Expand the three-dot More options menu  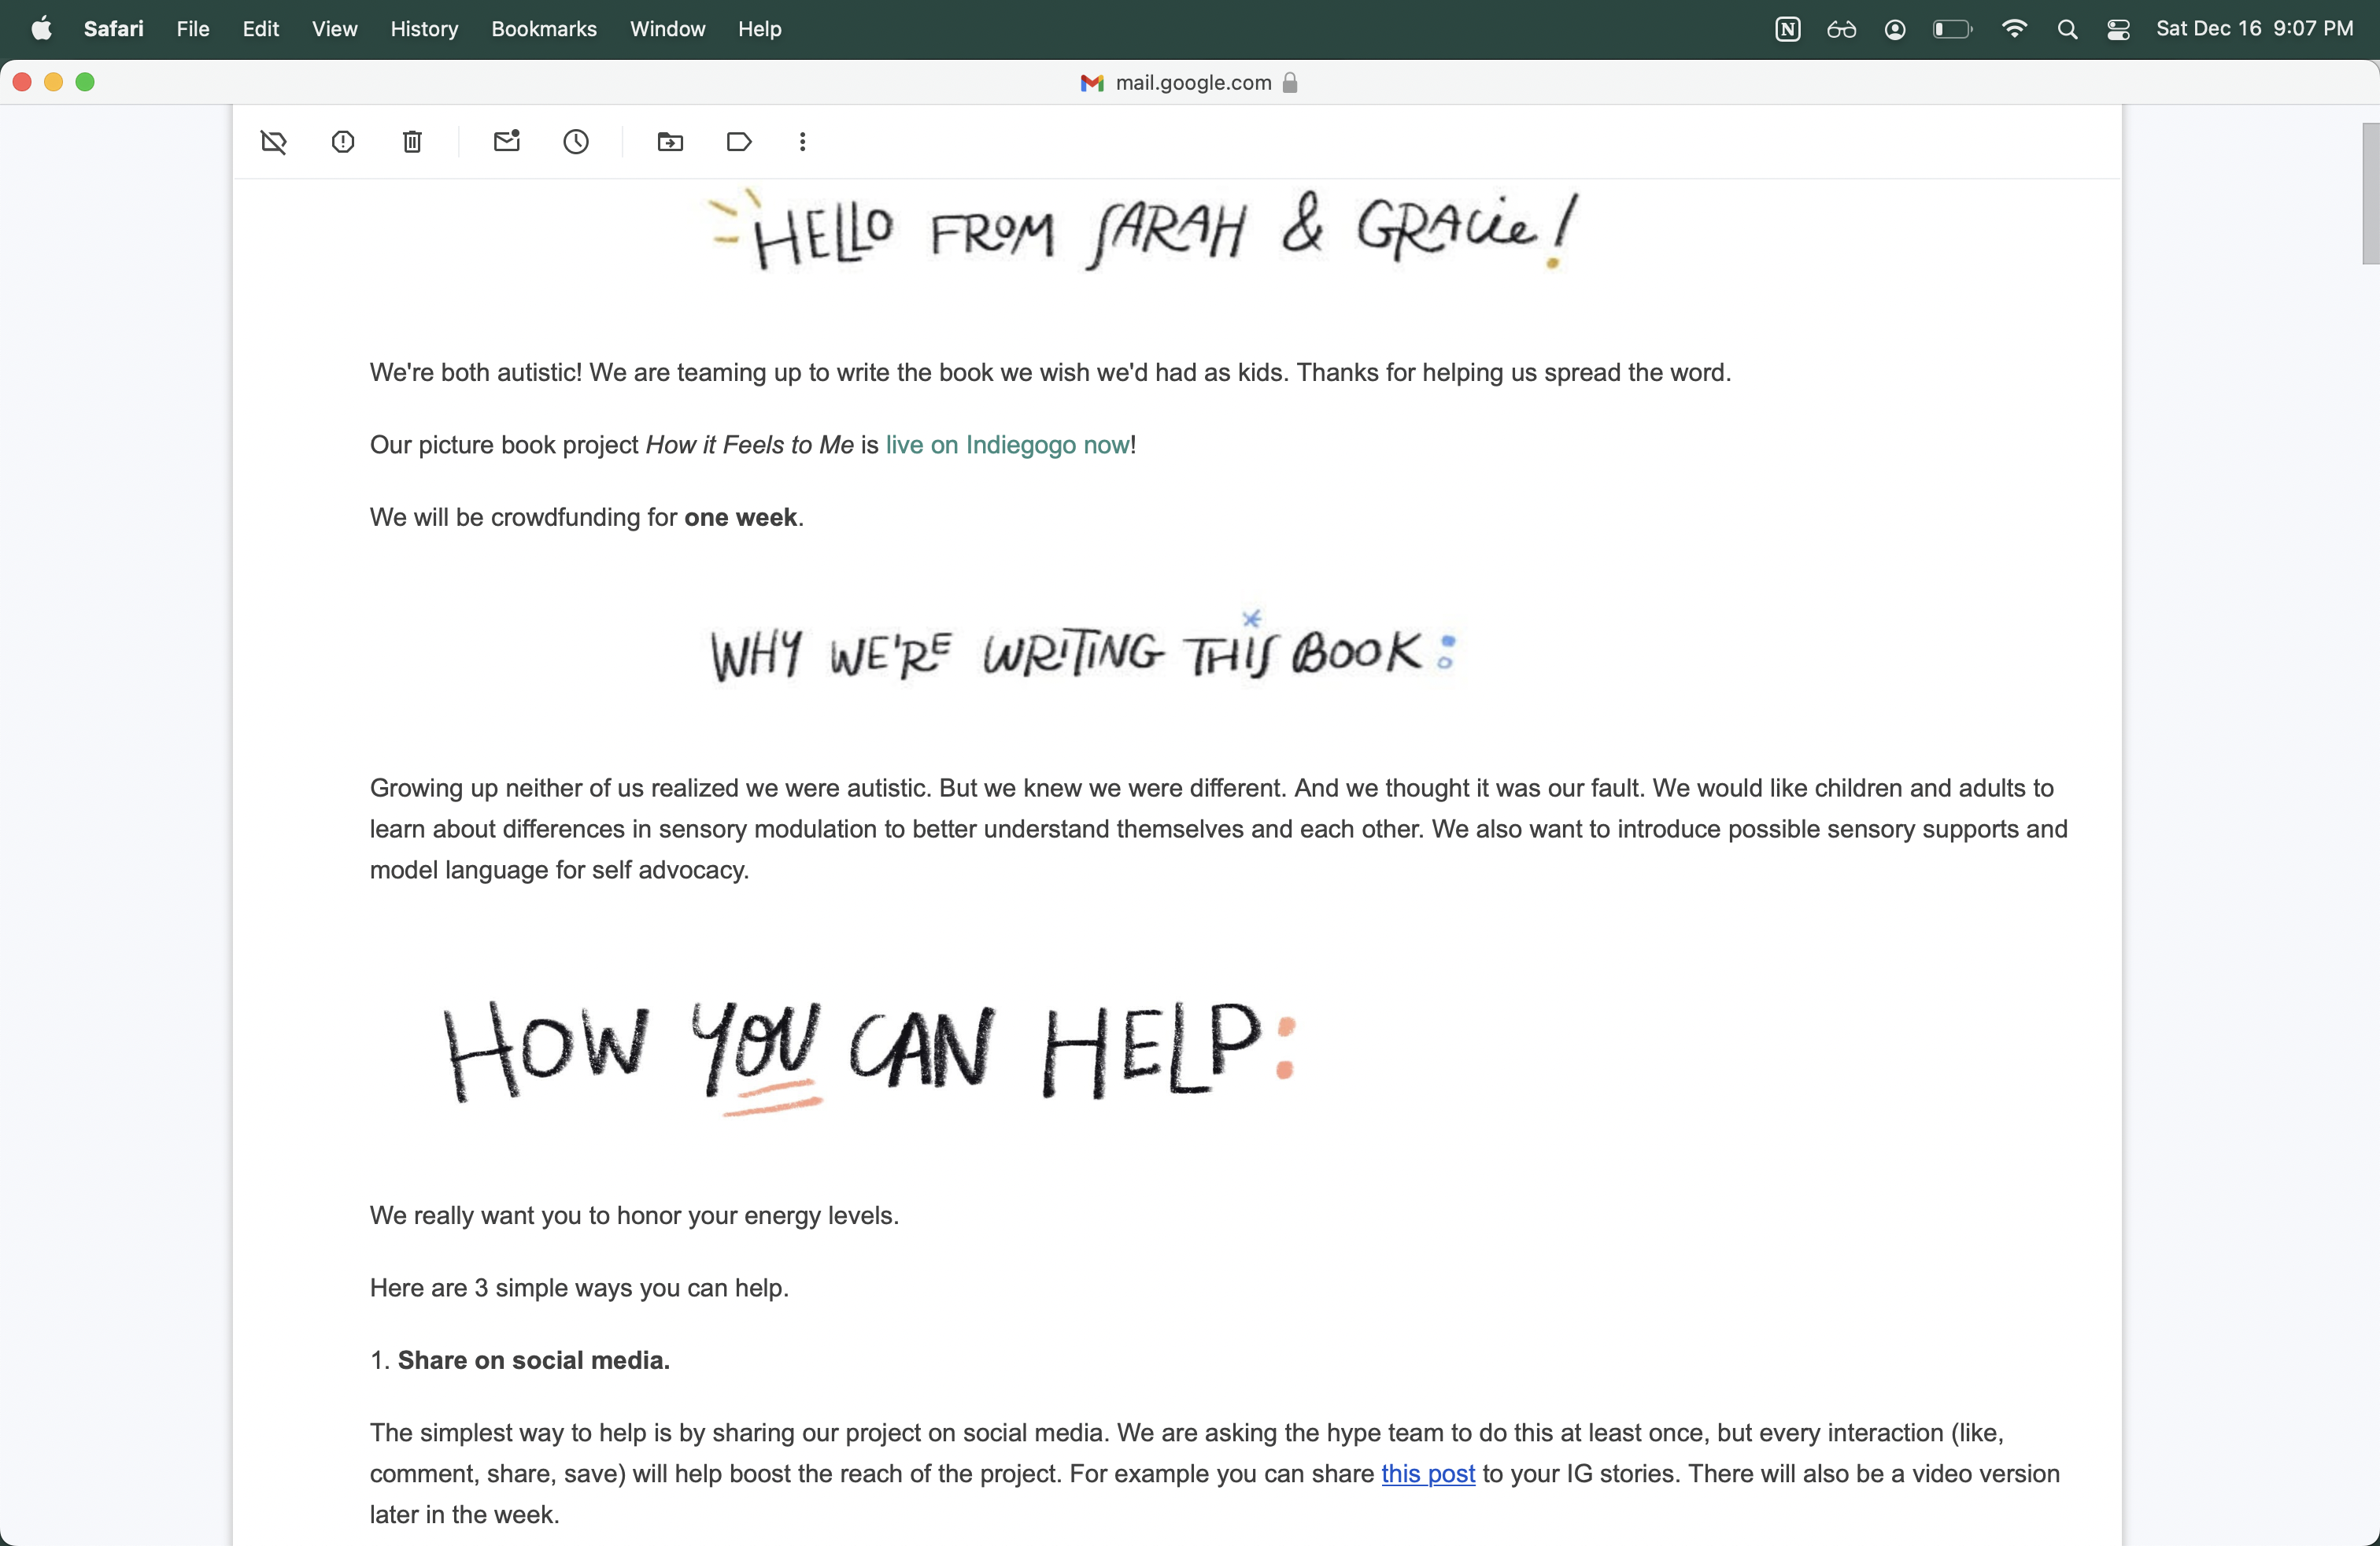point(802,142)
